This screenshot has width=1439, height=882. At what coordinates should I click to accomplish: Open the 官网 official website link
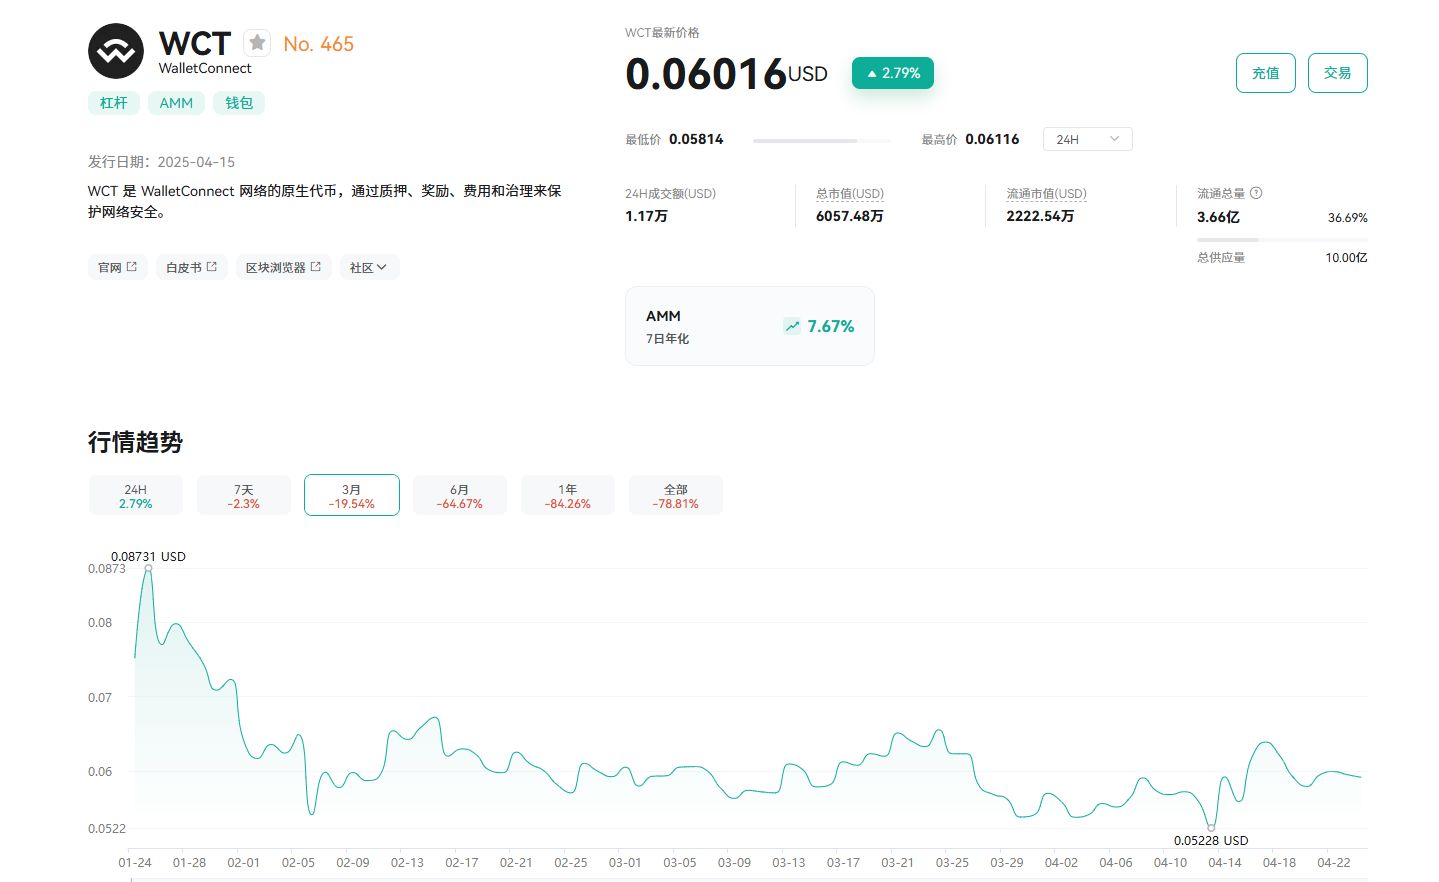[118, 267]
